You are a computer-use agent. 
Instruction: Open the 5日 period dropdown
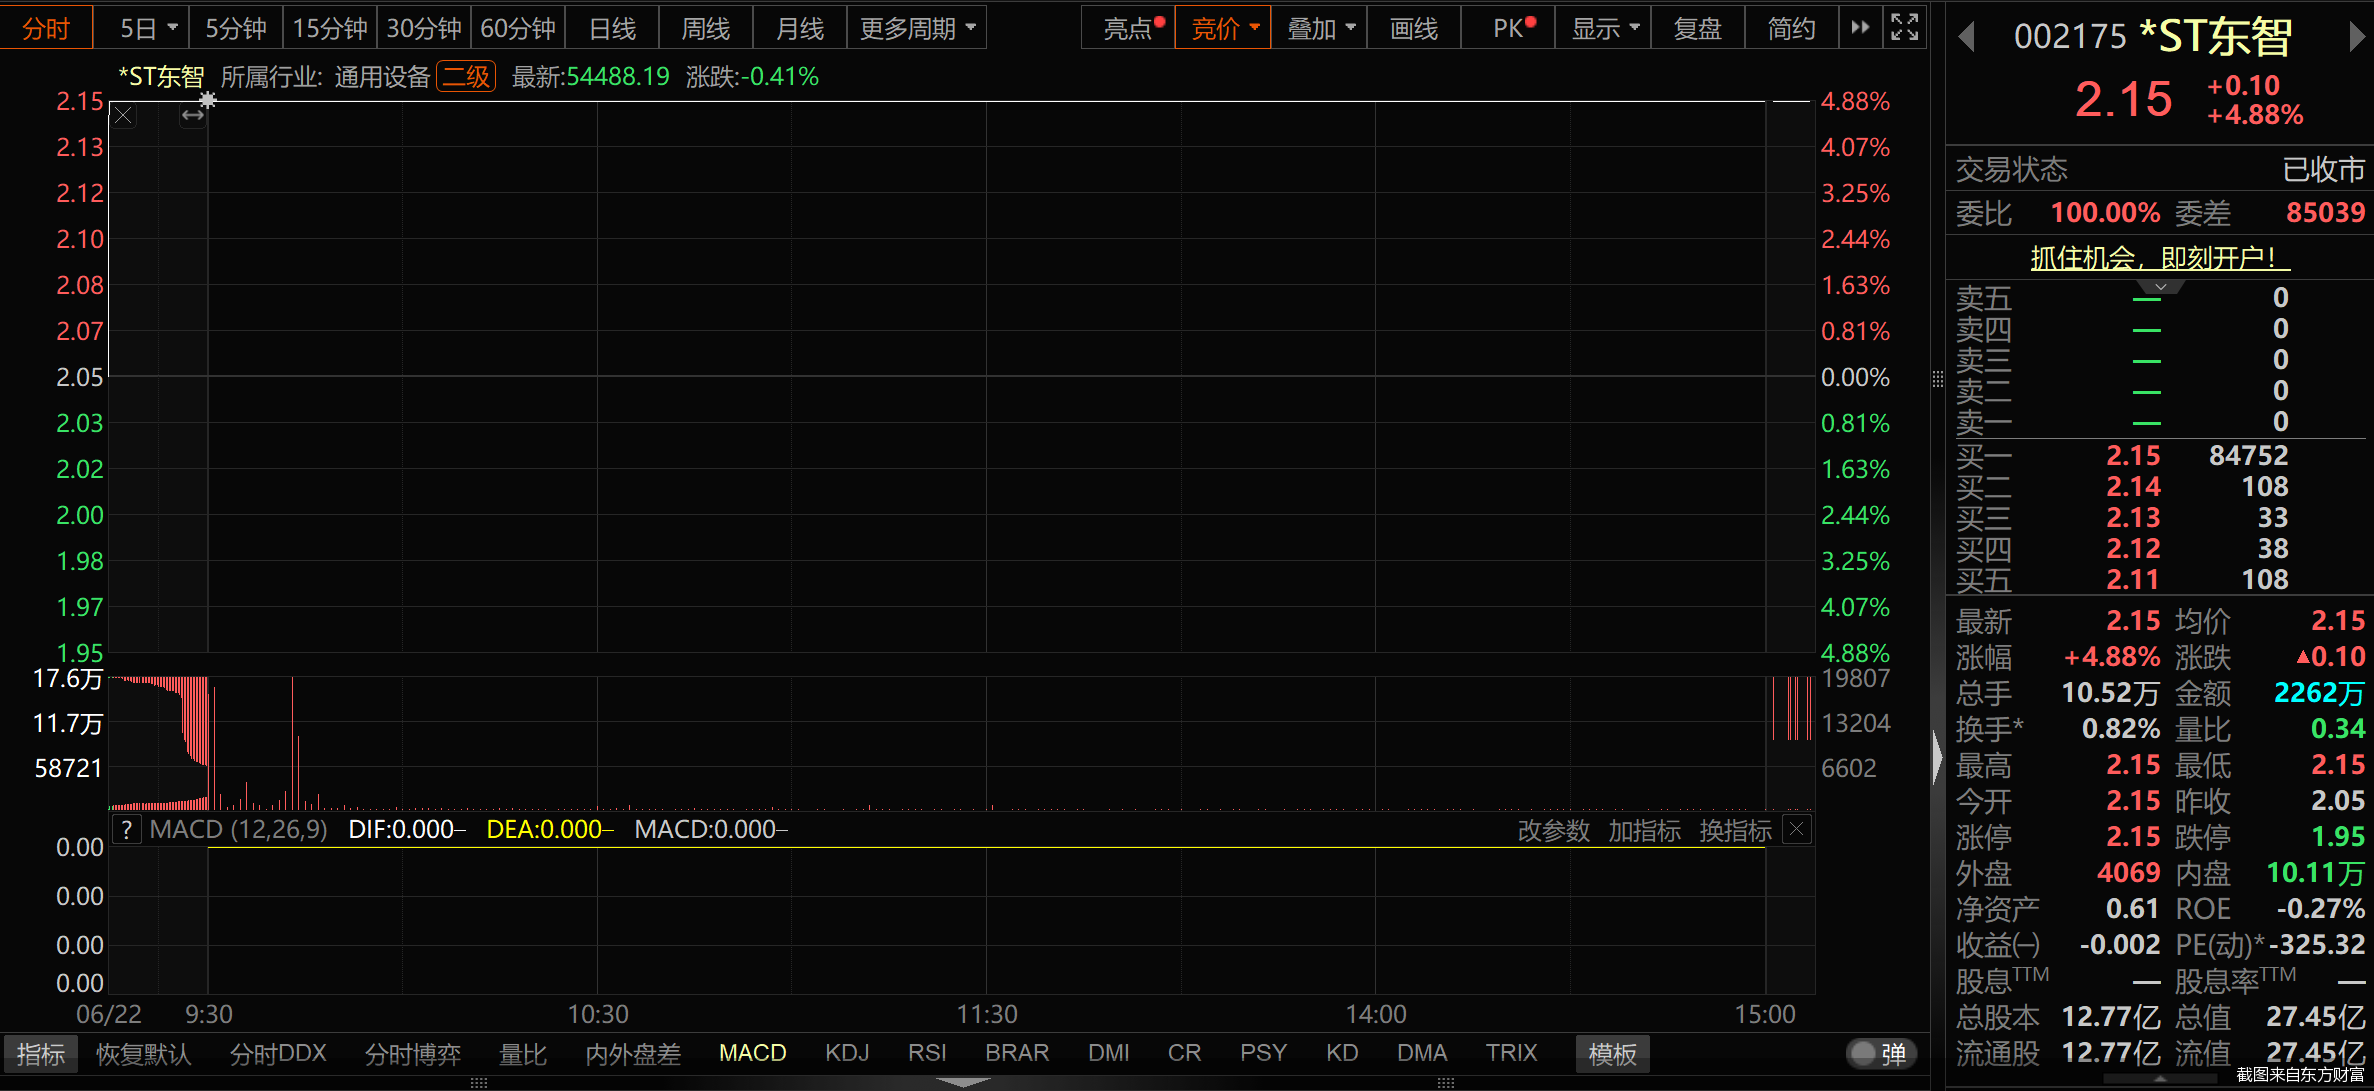pos(147,28)
